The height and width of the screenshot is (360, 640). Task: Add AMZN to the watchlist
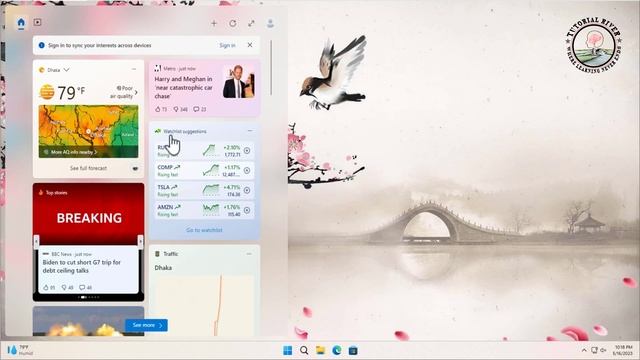[x=247, y=210]
